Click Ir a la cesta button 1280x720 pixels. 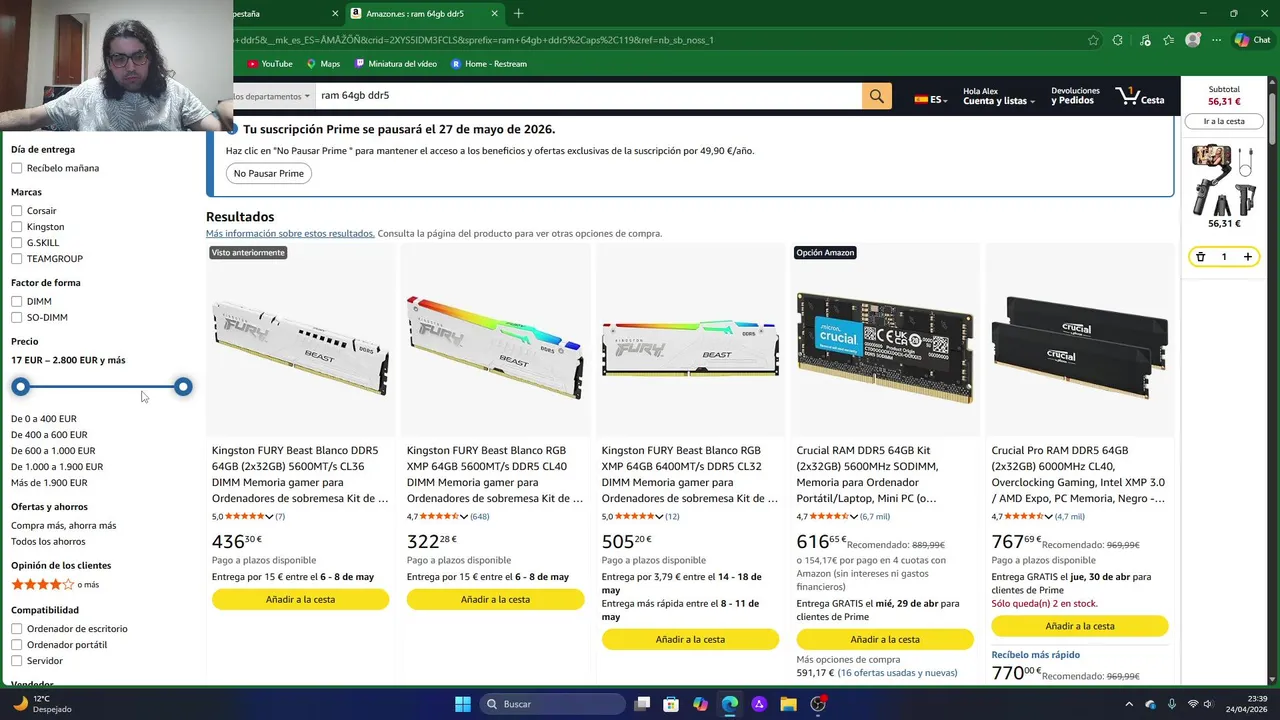1224,121
